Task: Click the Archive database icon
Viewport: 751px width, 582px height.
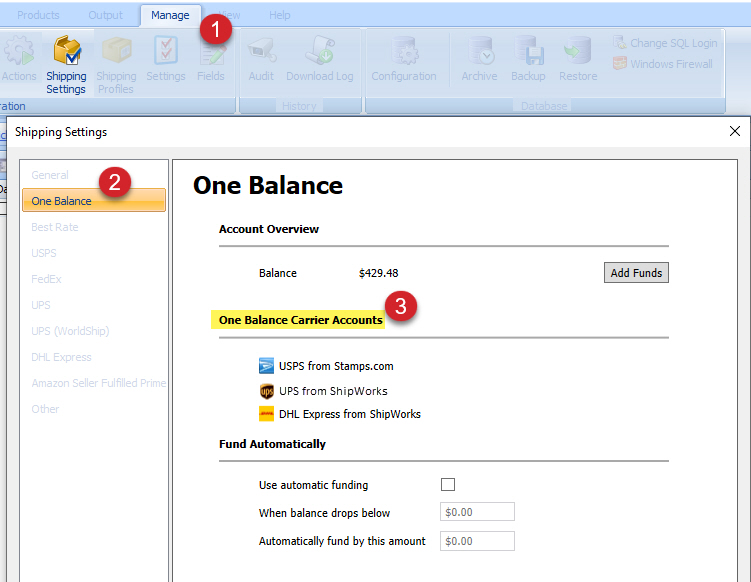Action: (479, 58)
